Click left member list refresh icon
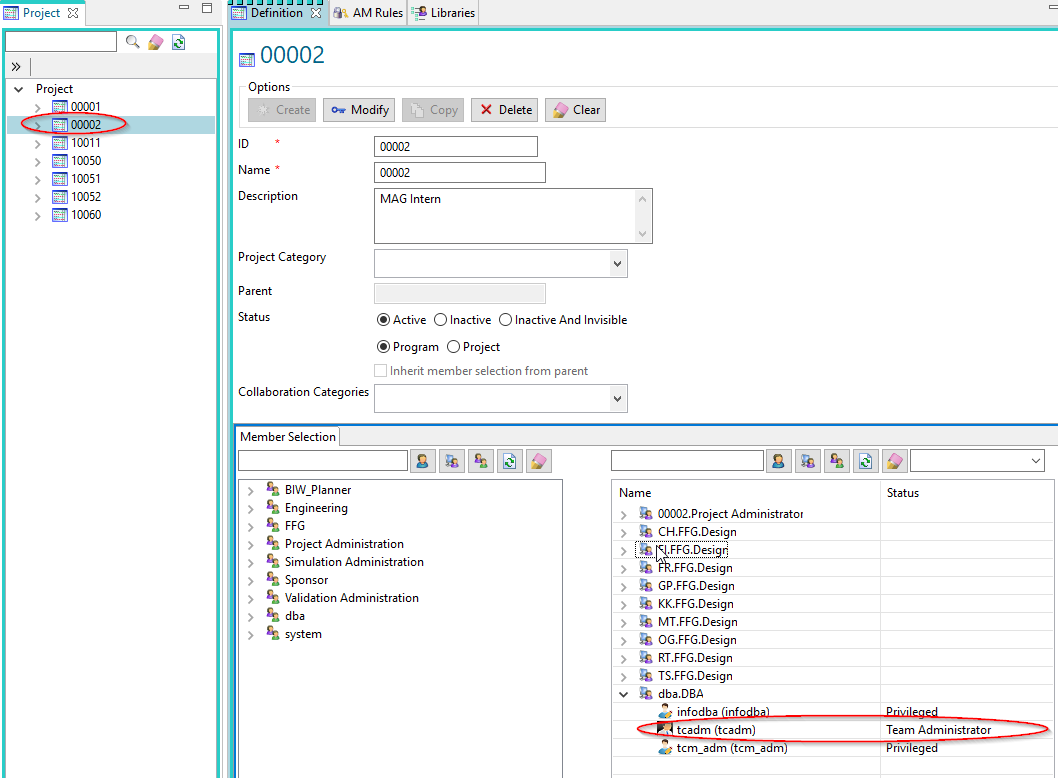This screenshot has height=778, width=1058. coord(510,461)
